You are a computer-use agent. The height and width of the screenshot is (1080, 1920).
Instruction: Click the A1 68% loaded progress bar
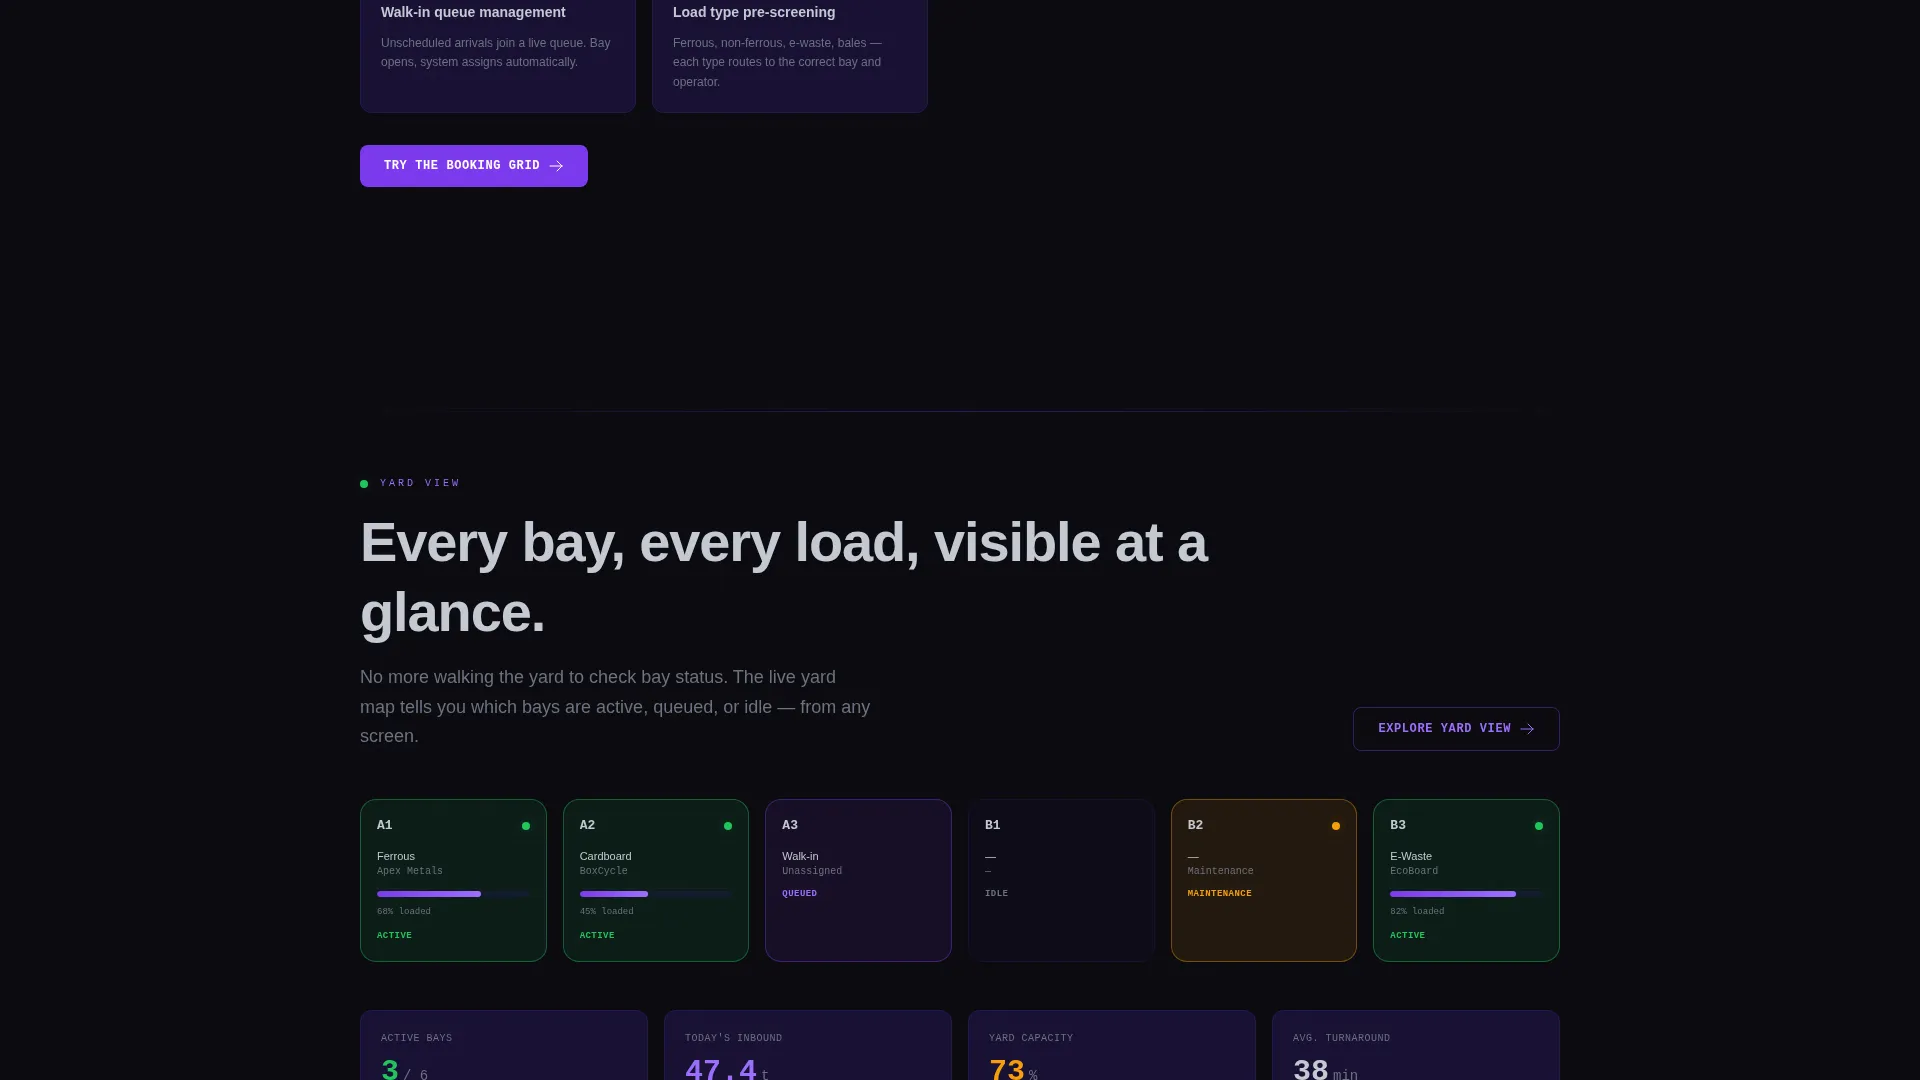pyautogui.click(x=453, y=894)
